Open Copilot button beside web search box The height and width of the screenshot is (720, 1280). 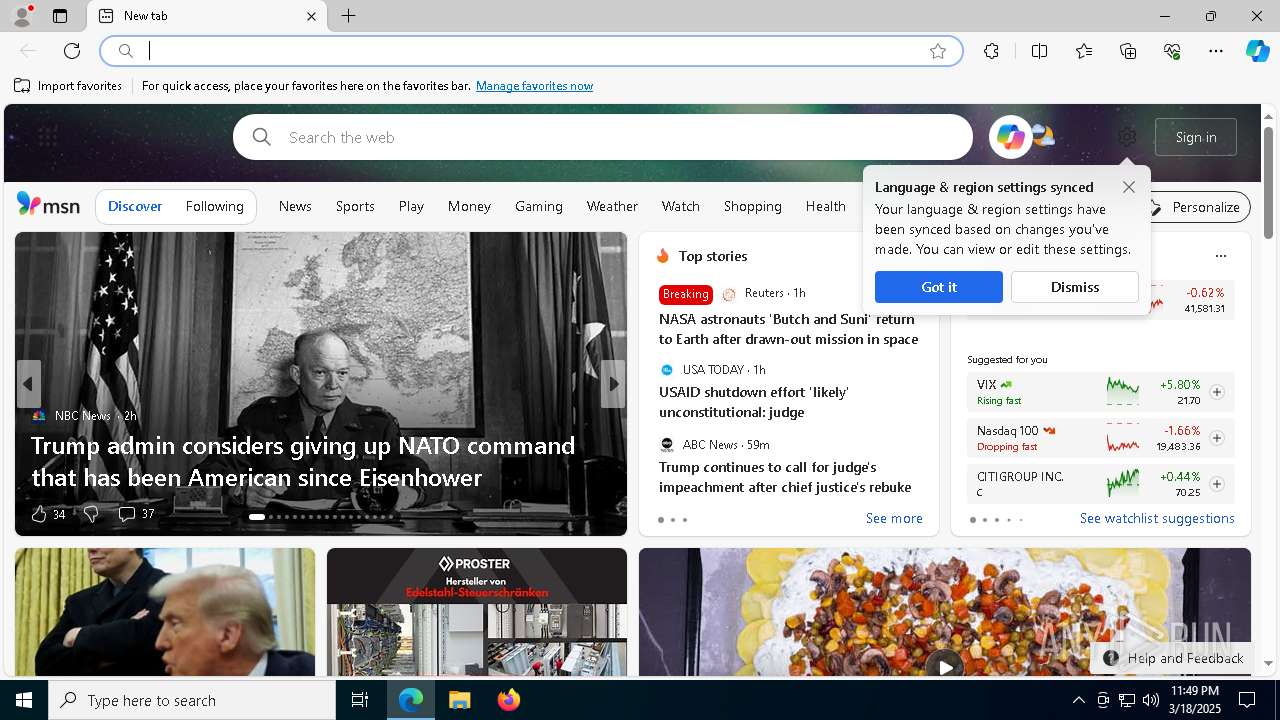pyautogui.click(x=1010, y=137)
